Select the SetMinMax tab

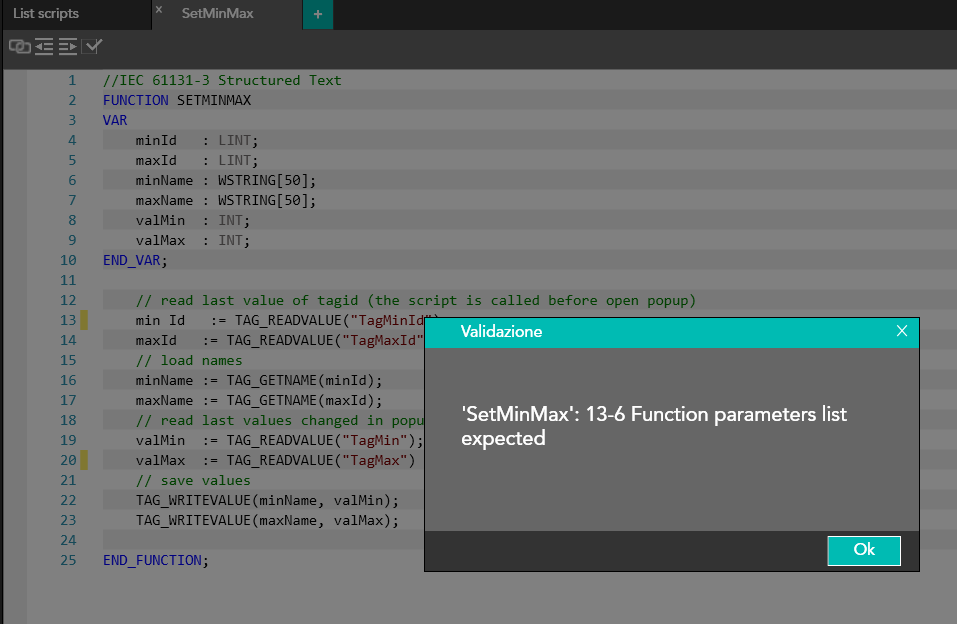coord(217,15)
